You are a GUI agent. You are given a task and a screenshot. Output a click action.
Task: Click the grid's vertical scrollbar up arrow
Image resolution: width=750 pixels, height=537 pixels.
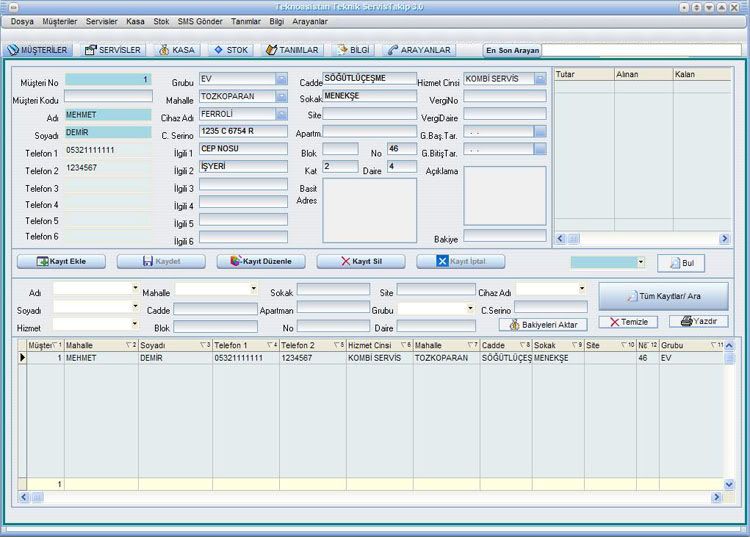point(729,345)
